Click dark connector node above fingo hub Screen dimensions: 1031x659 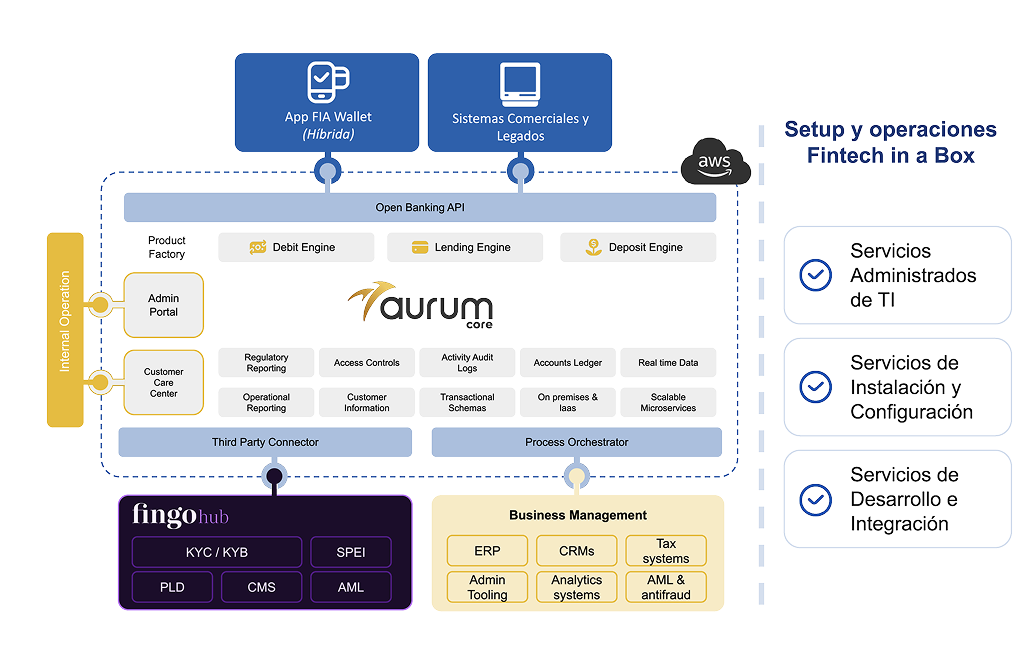(274, 476)
